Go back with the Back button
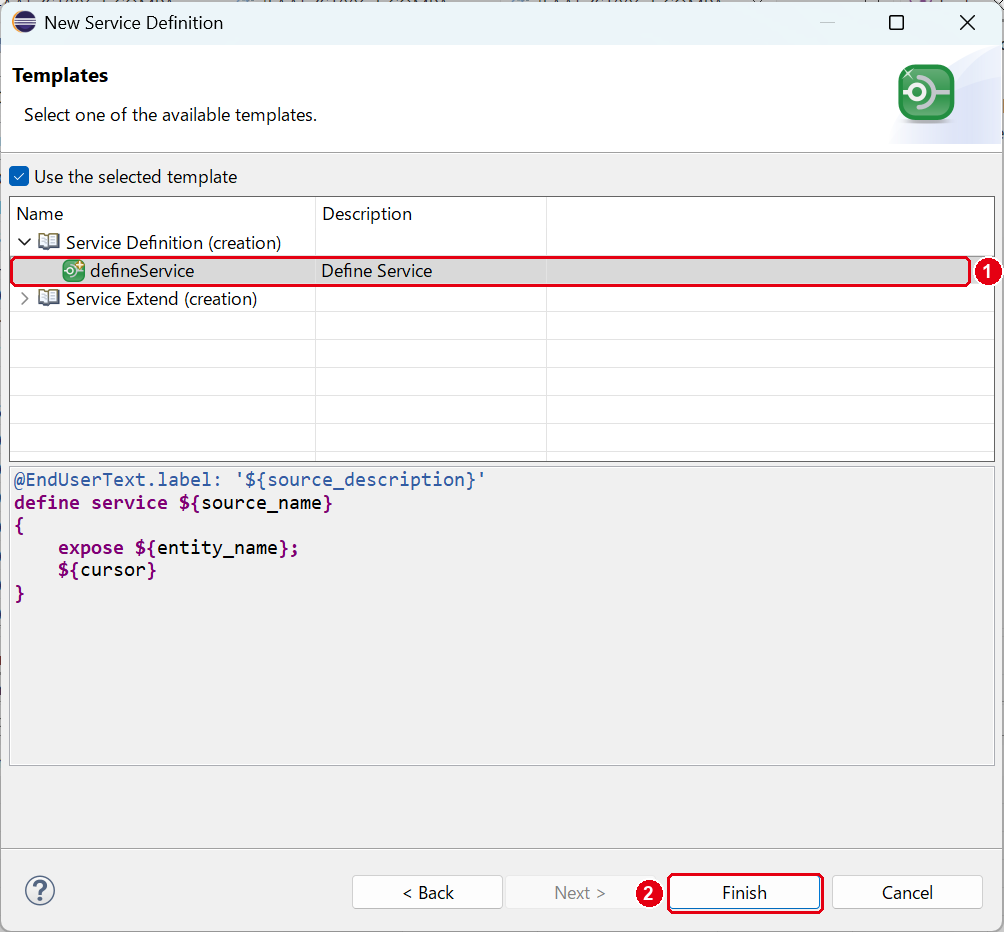The image size is (1004, 932). click(427, 892)
